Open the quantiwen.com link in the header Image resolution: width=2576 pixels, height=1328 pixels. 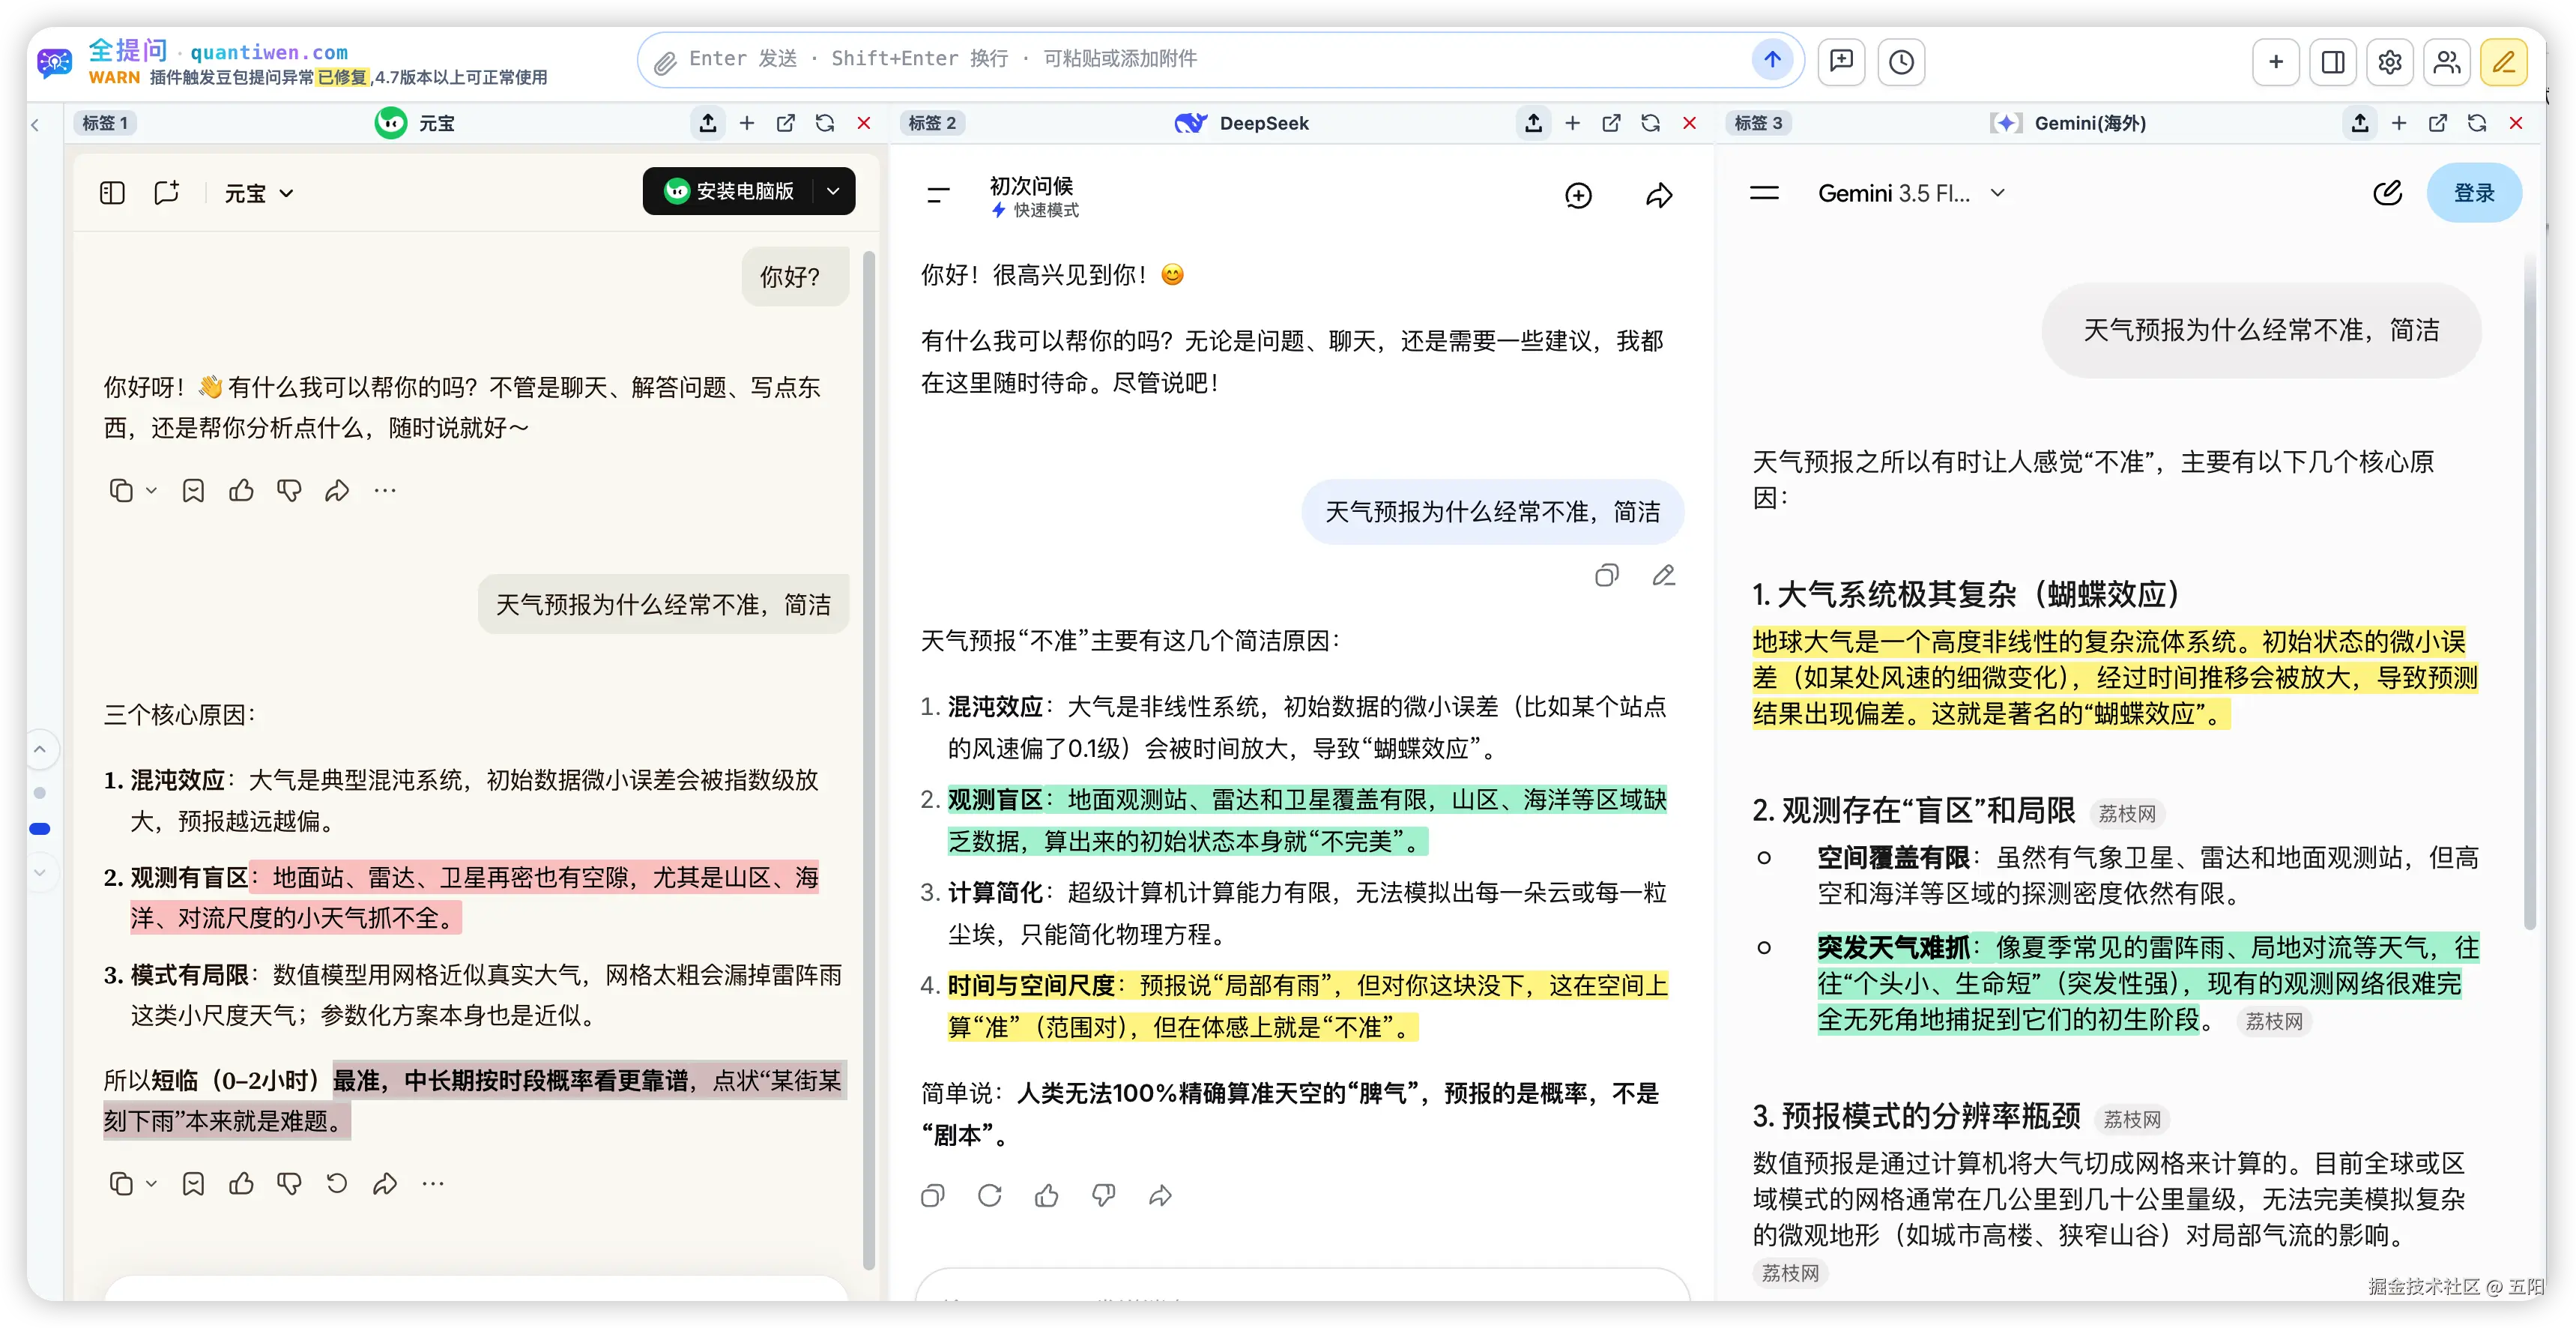pos(269,52)
